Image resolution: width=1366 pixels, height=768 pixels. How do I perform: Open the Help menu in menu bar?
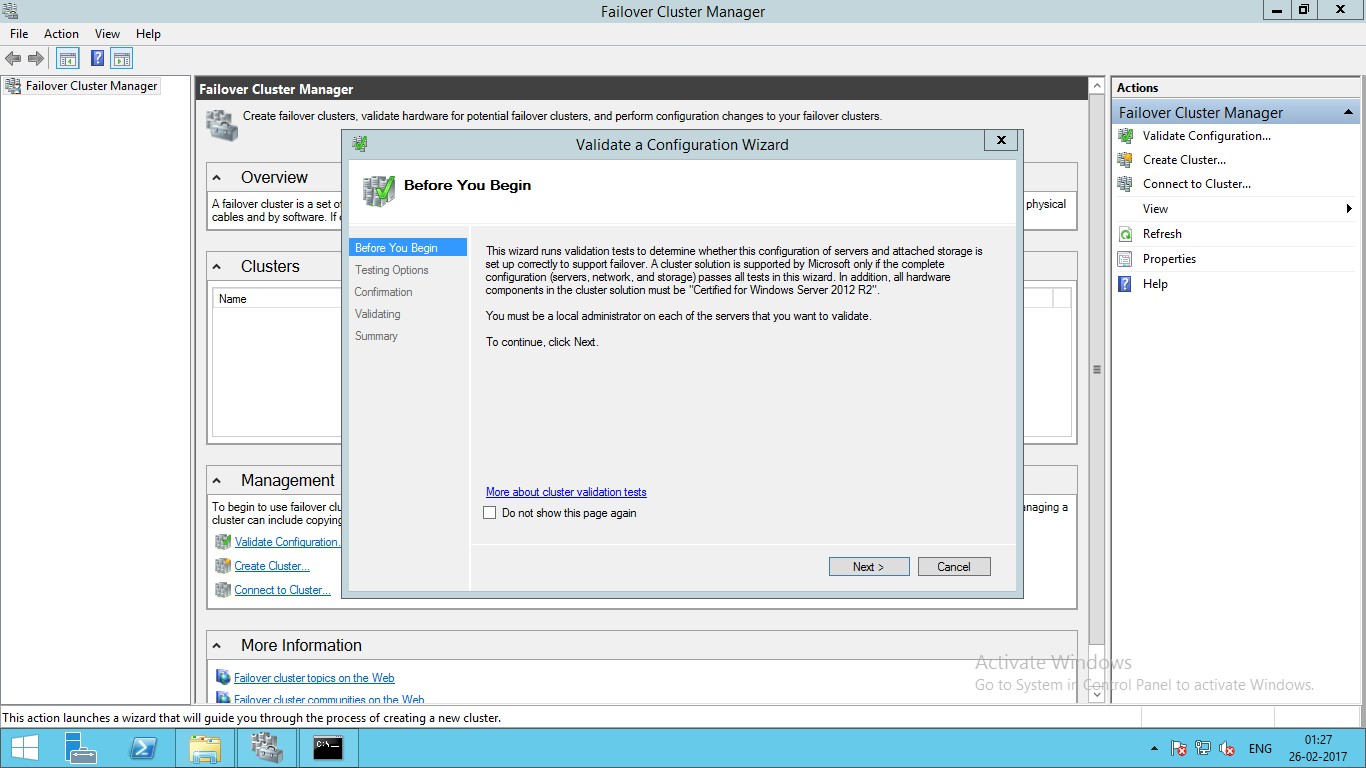click(x=148, y=34)
